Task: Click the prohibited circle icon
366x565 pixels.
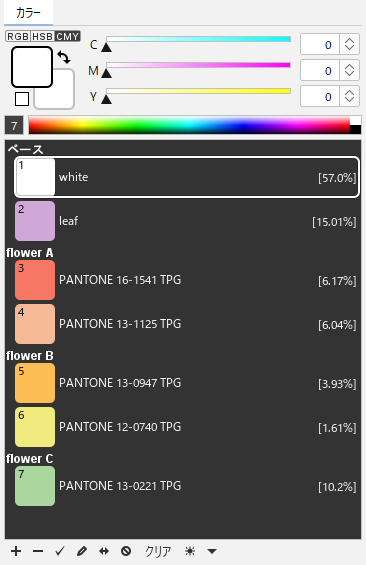Action: (x=126, y=551)
